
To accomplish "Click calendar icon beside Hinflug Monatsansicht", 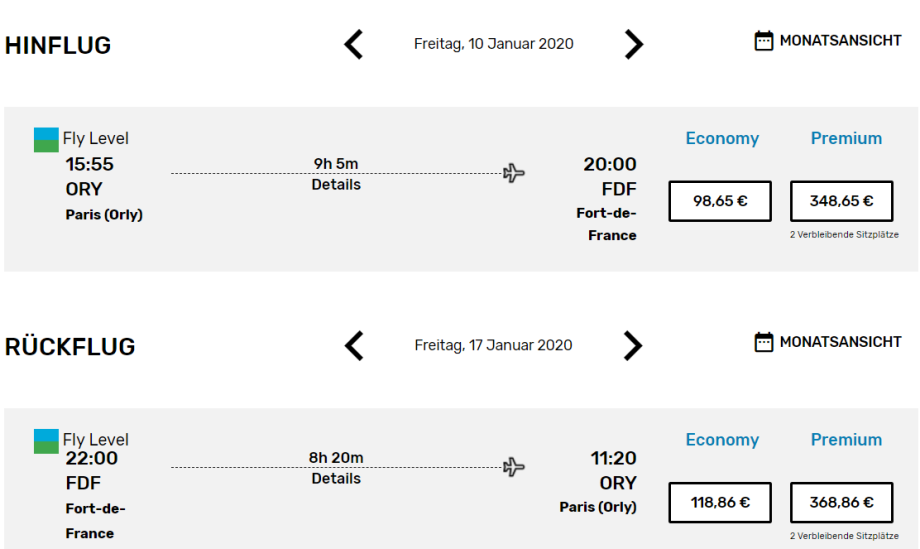I will [x=764, y=41].
